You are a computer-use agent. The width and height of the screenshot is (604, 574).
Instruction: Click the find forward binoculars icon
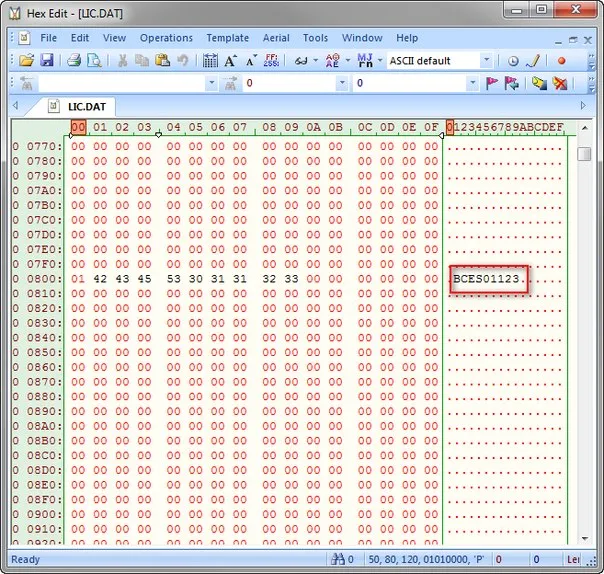point(230,83)
